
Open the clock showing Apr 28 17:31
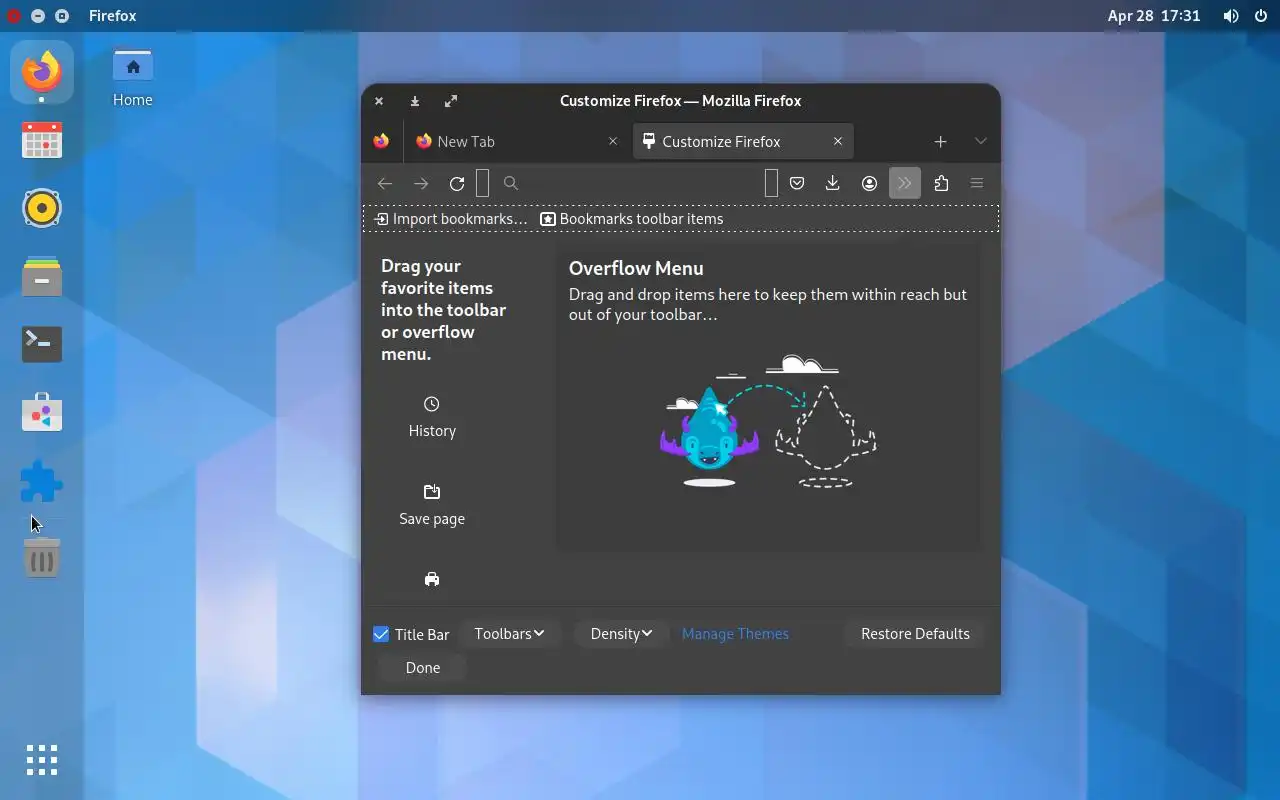tap(1154, 16)
